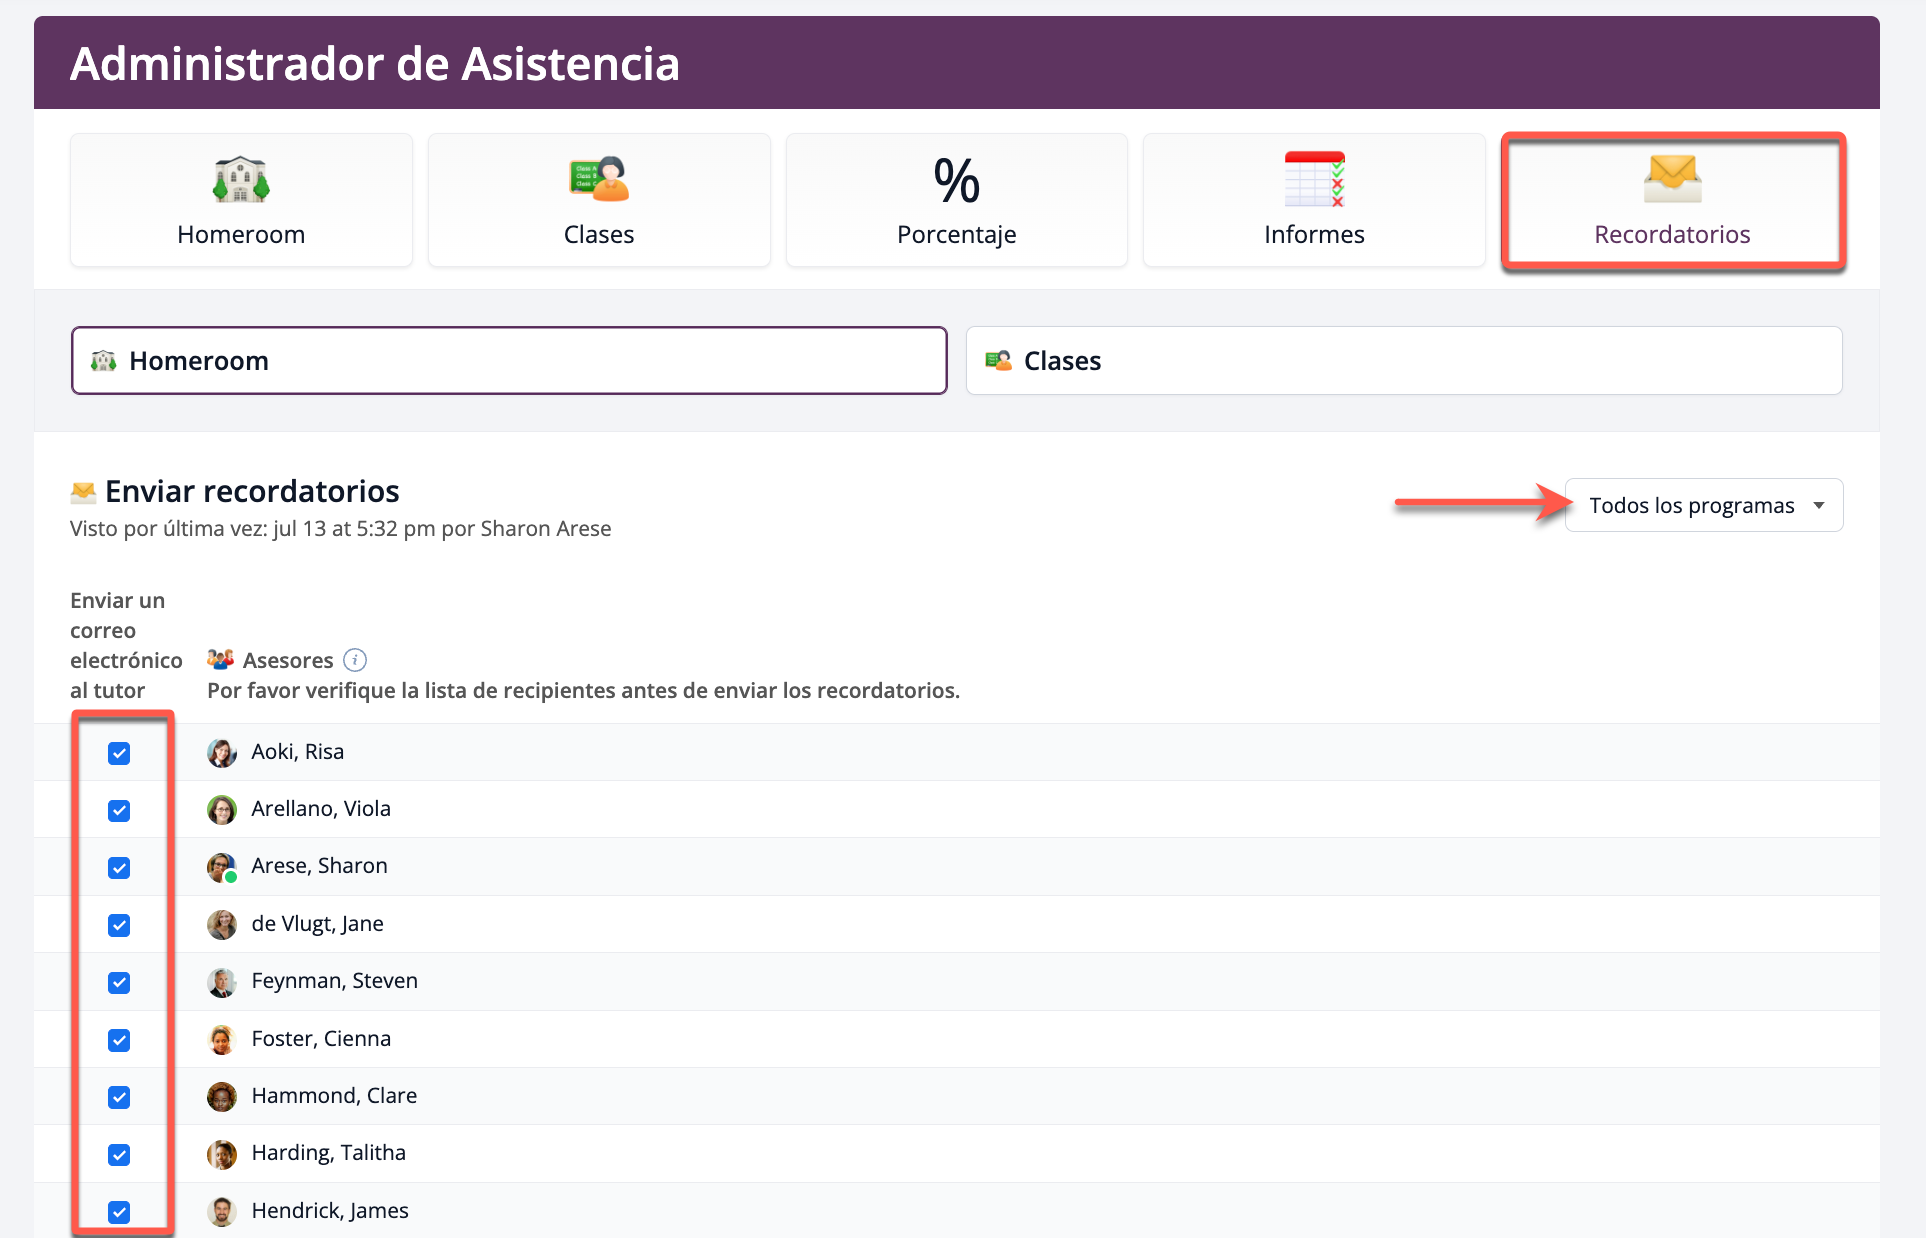1926x1238 pixels.
Task: Click the Porcentaje percent symbol
Action: point(956,181)
